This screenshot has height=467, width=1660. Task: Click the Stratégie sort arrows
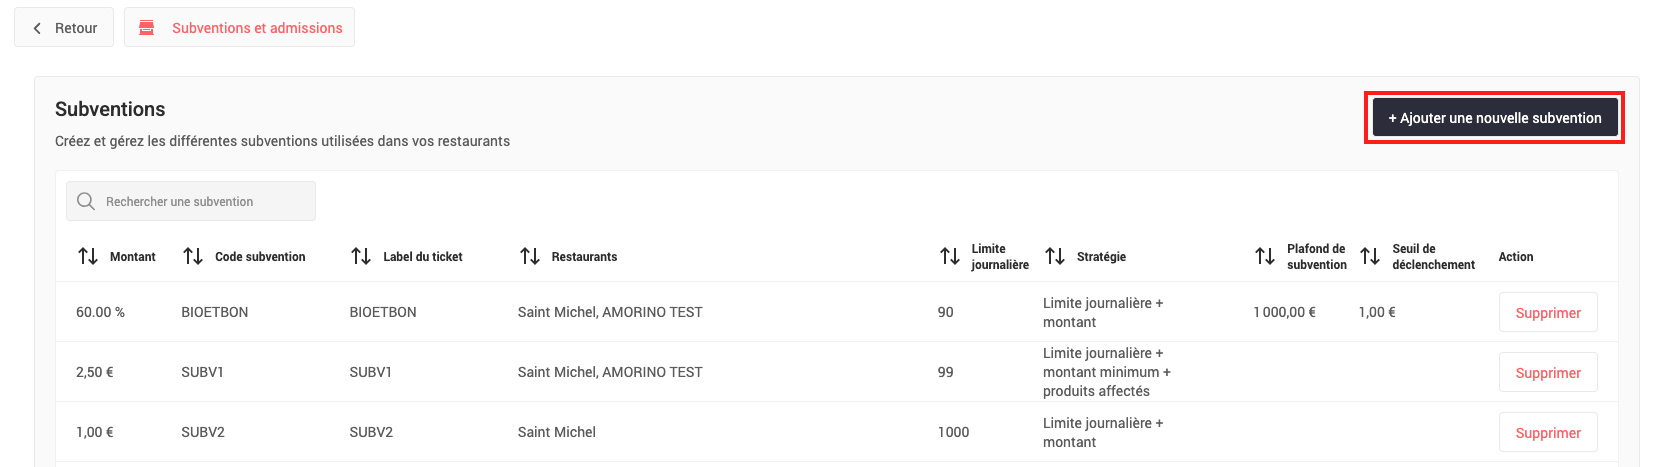(x=1055, y=257)
